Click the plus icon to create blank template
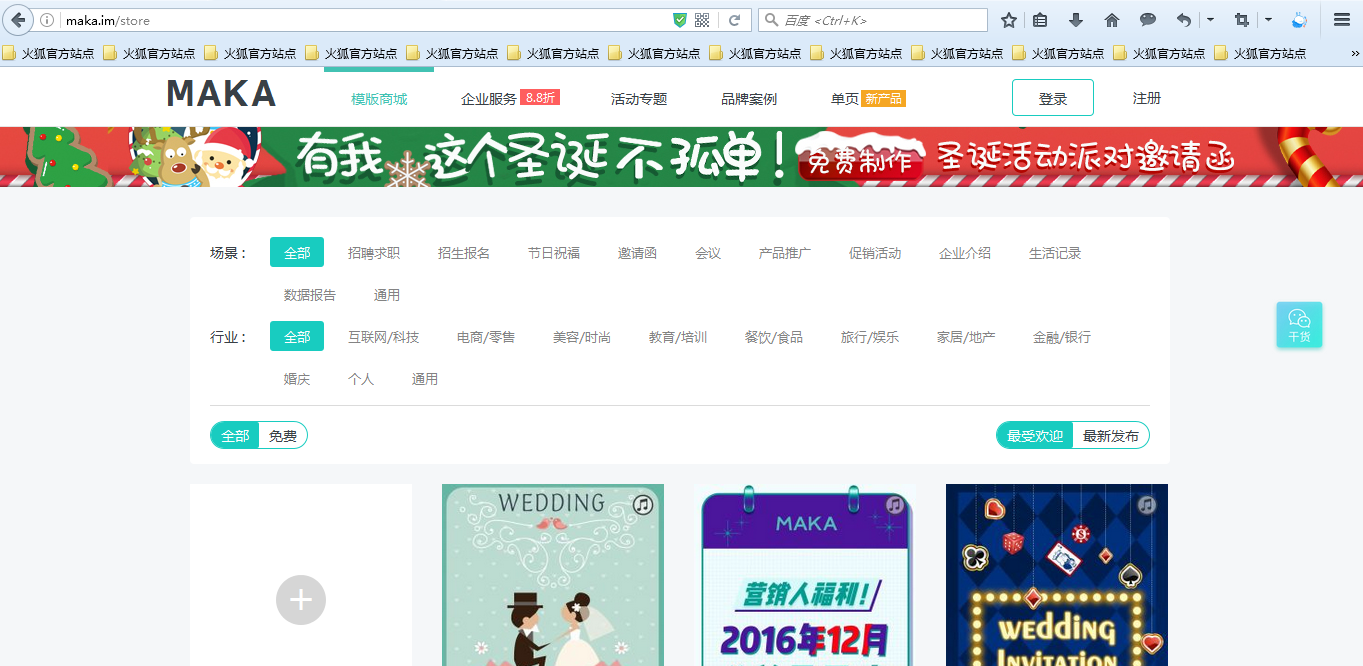 coord(300,600)
